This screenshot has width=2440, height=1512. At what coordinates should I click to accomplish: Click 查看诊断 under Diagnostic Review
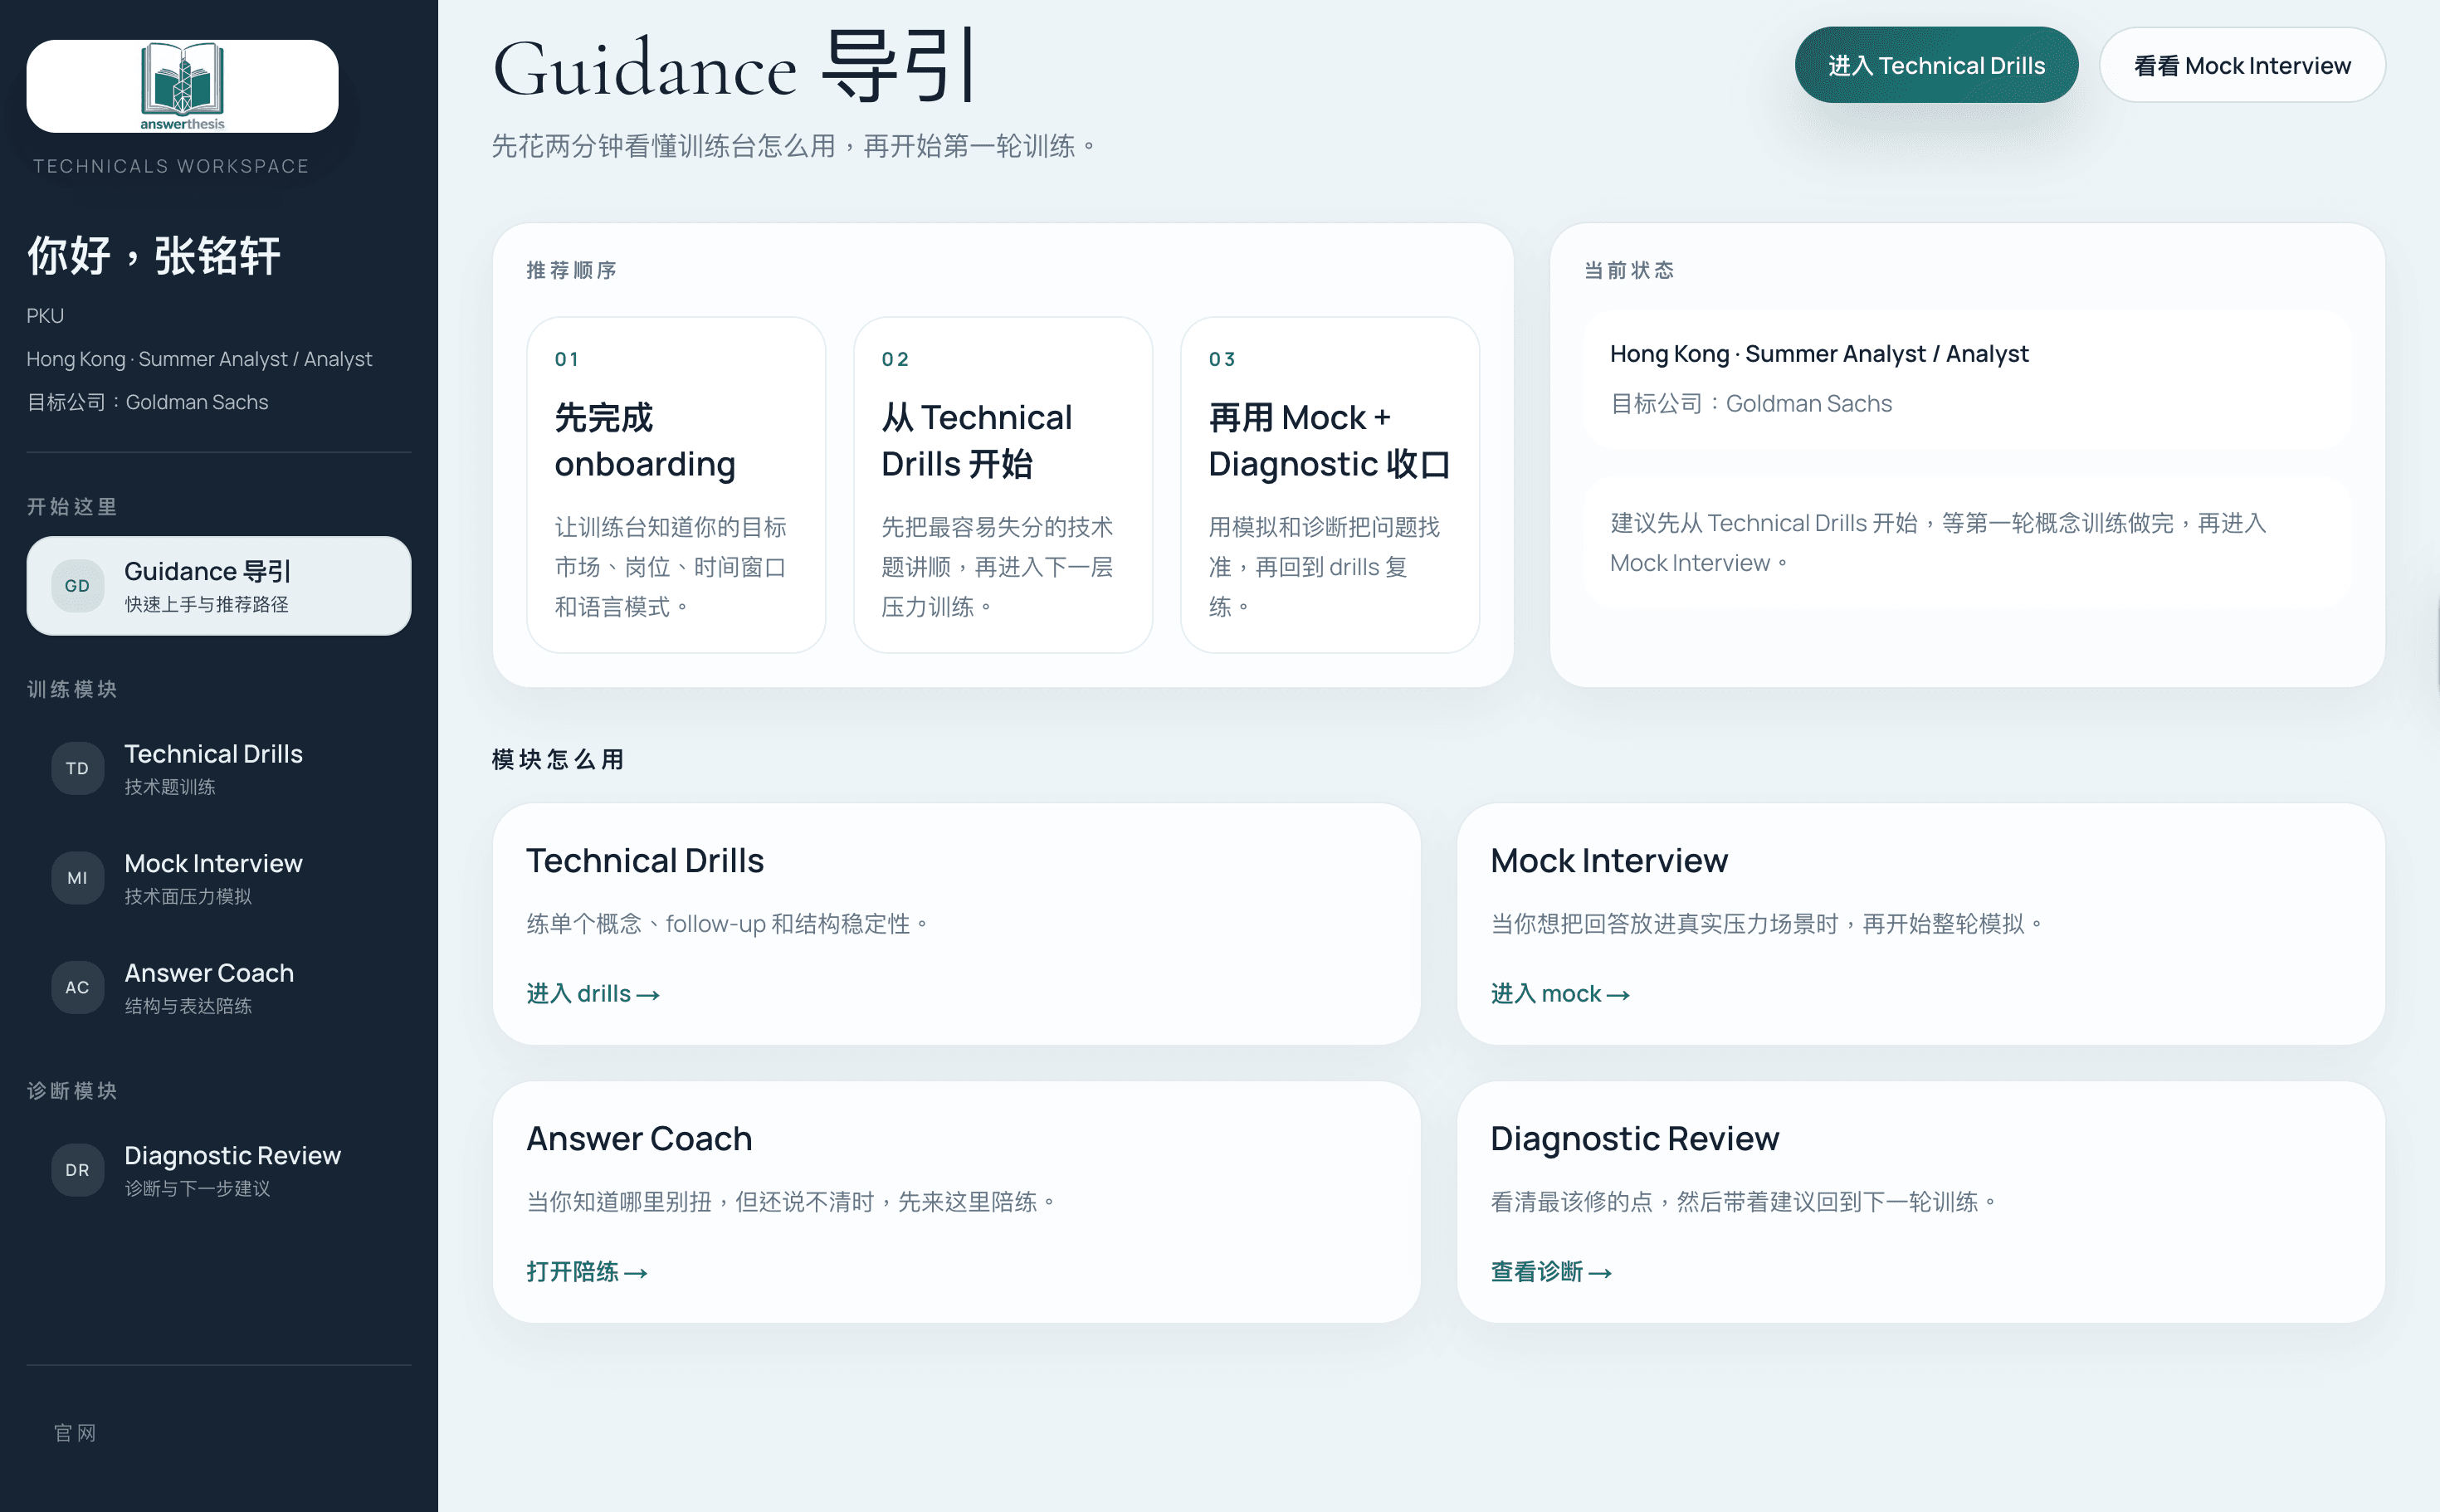(1550, 1271)
